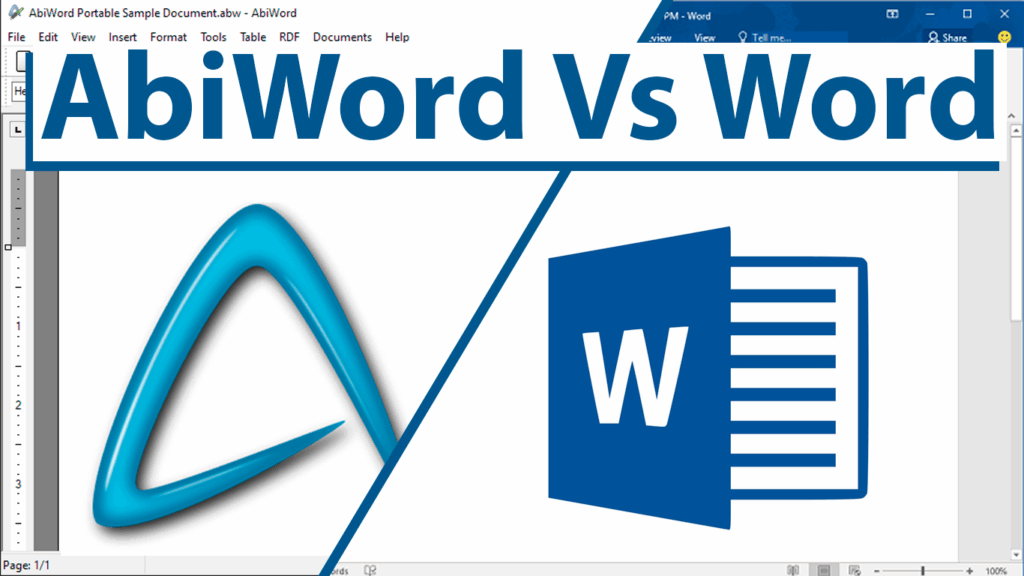Image resolution: width=1024 pixels, height=576 pixels.
Task: Click the zoom out minus button
Action: pyautogui.click(x=877, y=570)
